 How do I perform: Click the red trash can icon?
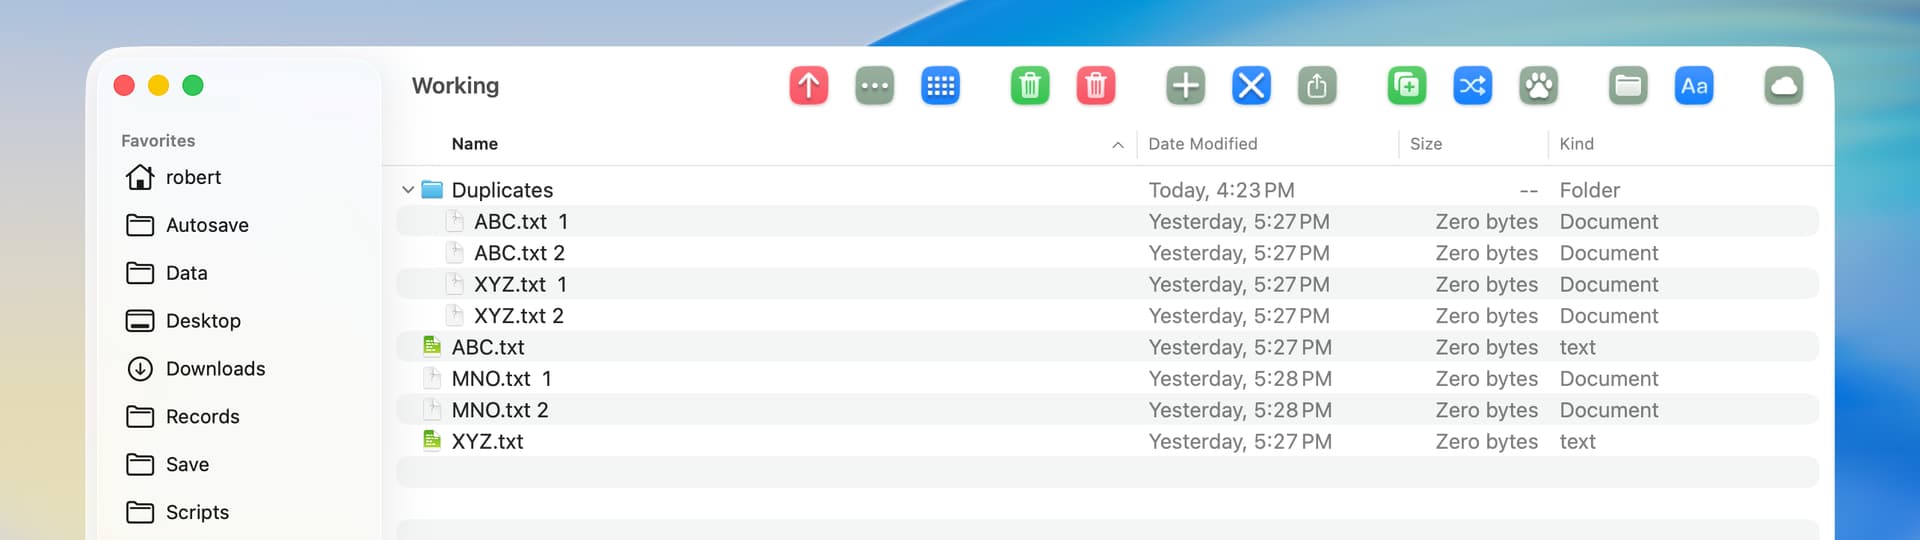click(1095, 86)
